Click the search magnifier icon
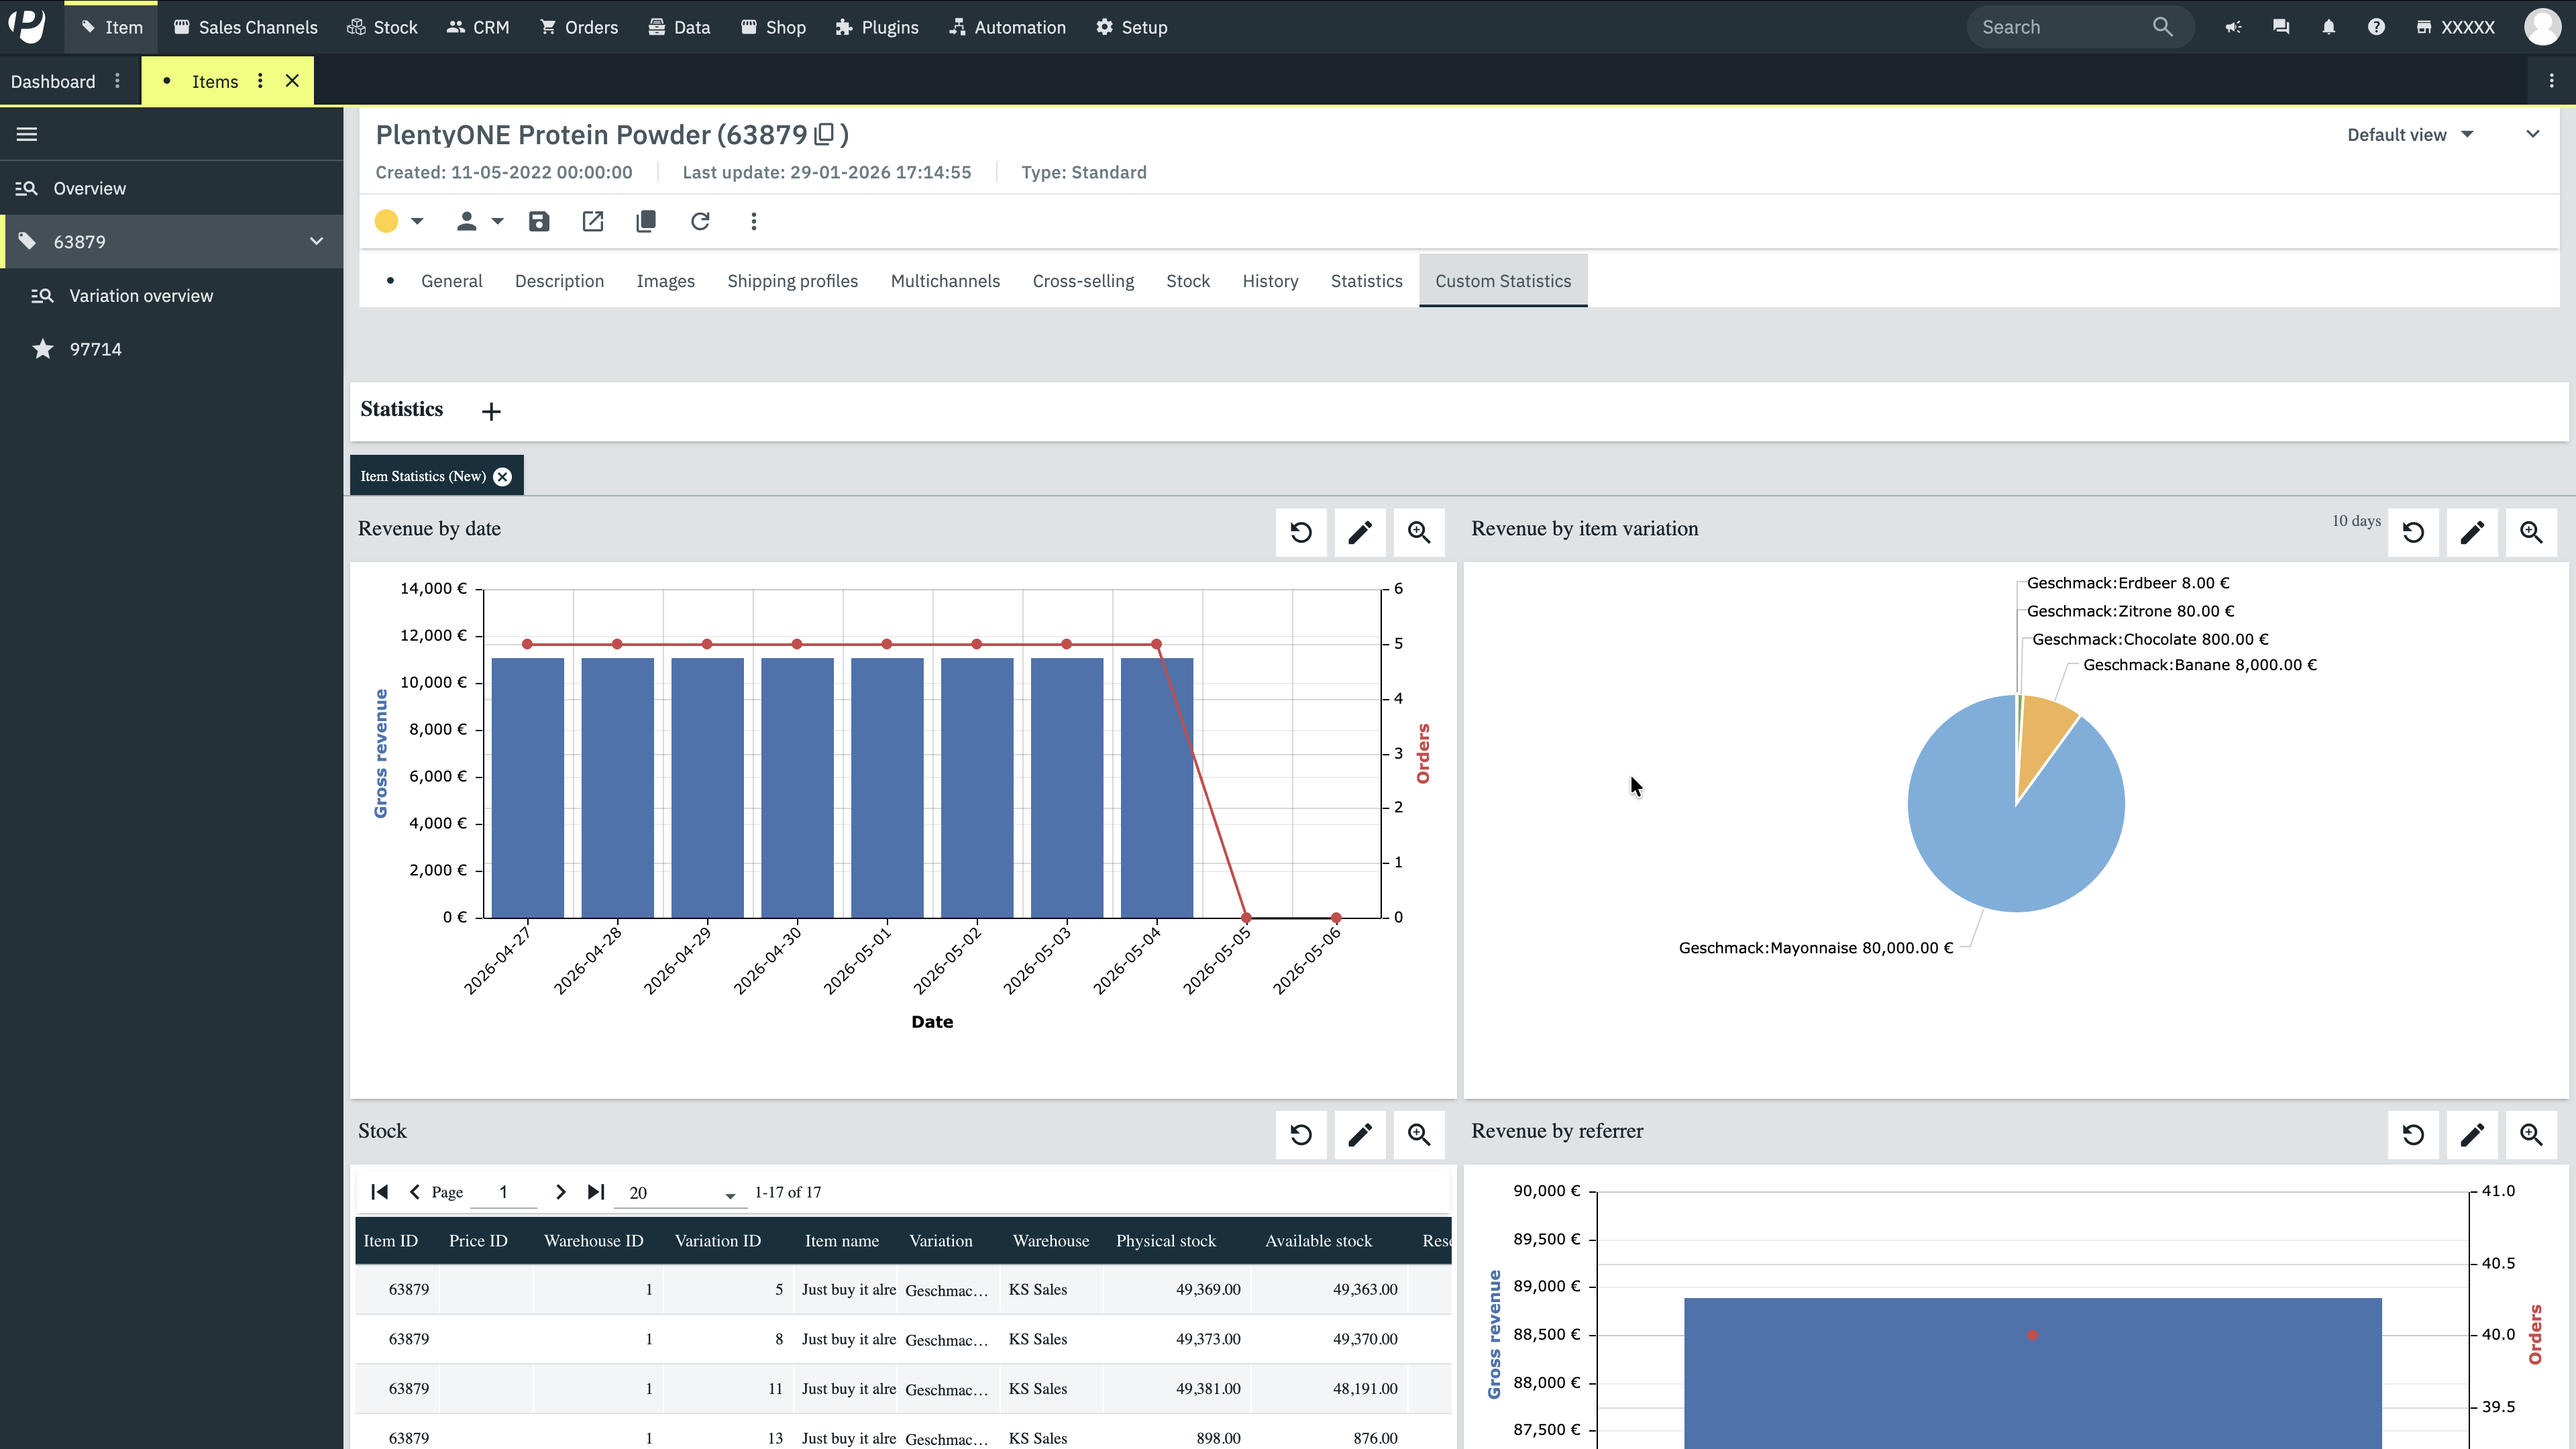This screenshot has width=2576, height=1449. point(2163,27)
